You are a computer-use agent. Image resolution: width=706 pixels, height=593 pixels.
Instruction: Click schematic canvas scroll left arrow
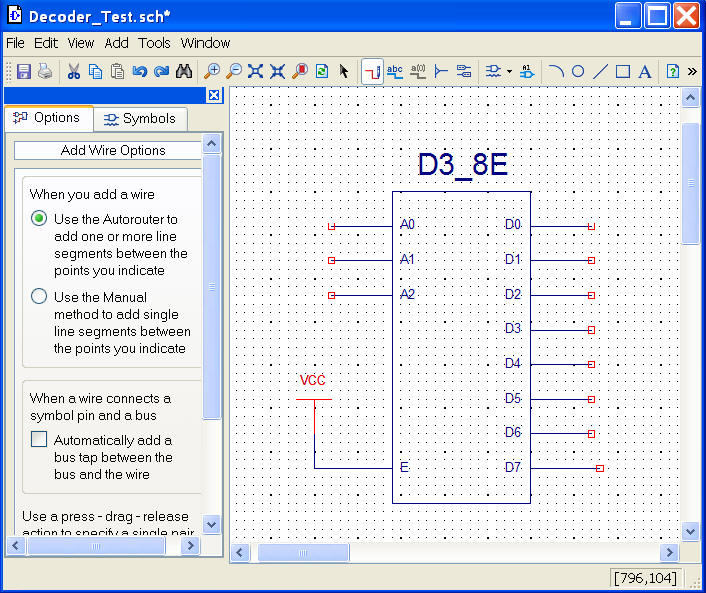[240, 552]
